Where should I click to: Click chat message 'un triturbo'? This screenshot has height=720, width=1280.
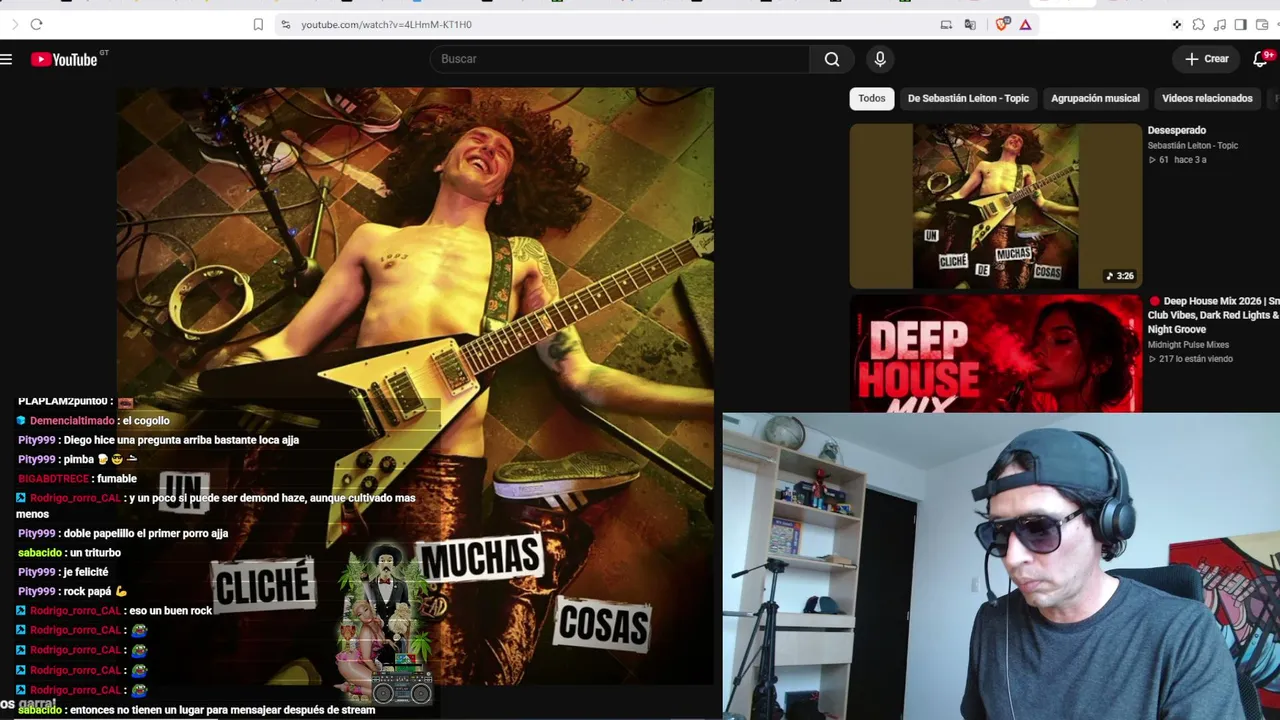click(95, 553)
